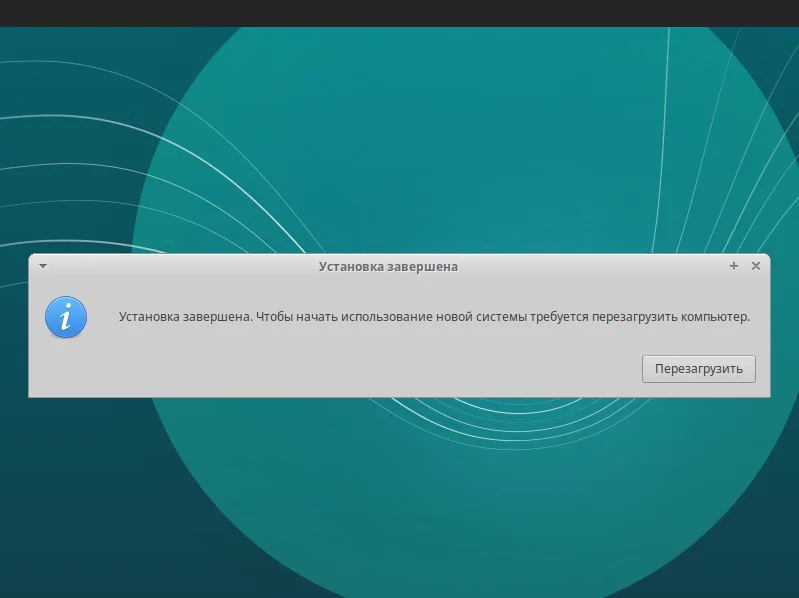Click the Установка завершена title text
This screenshot has height=598, width=799.
(388, 266)
